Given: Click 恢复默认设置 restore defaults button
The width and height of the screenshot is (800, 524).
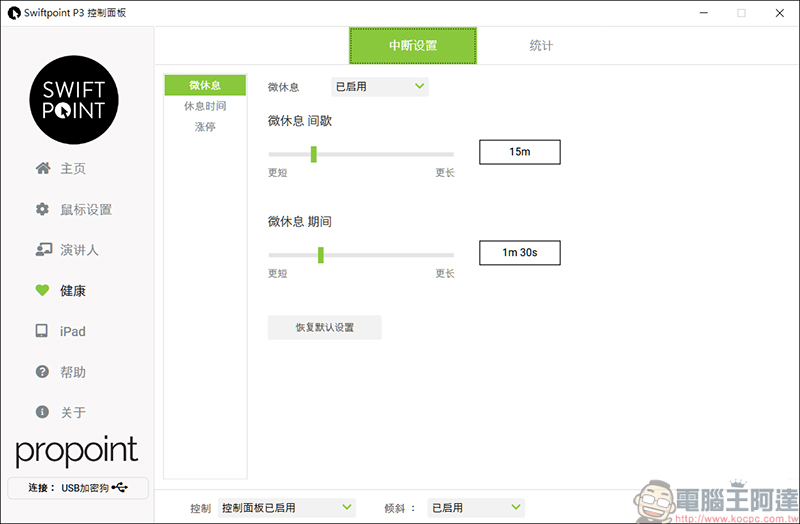Looking at the screenshot, I should coord(324,327).
